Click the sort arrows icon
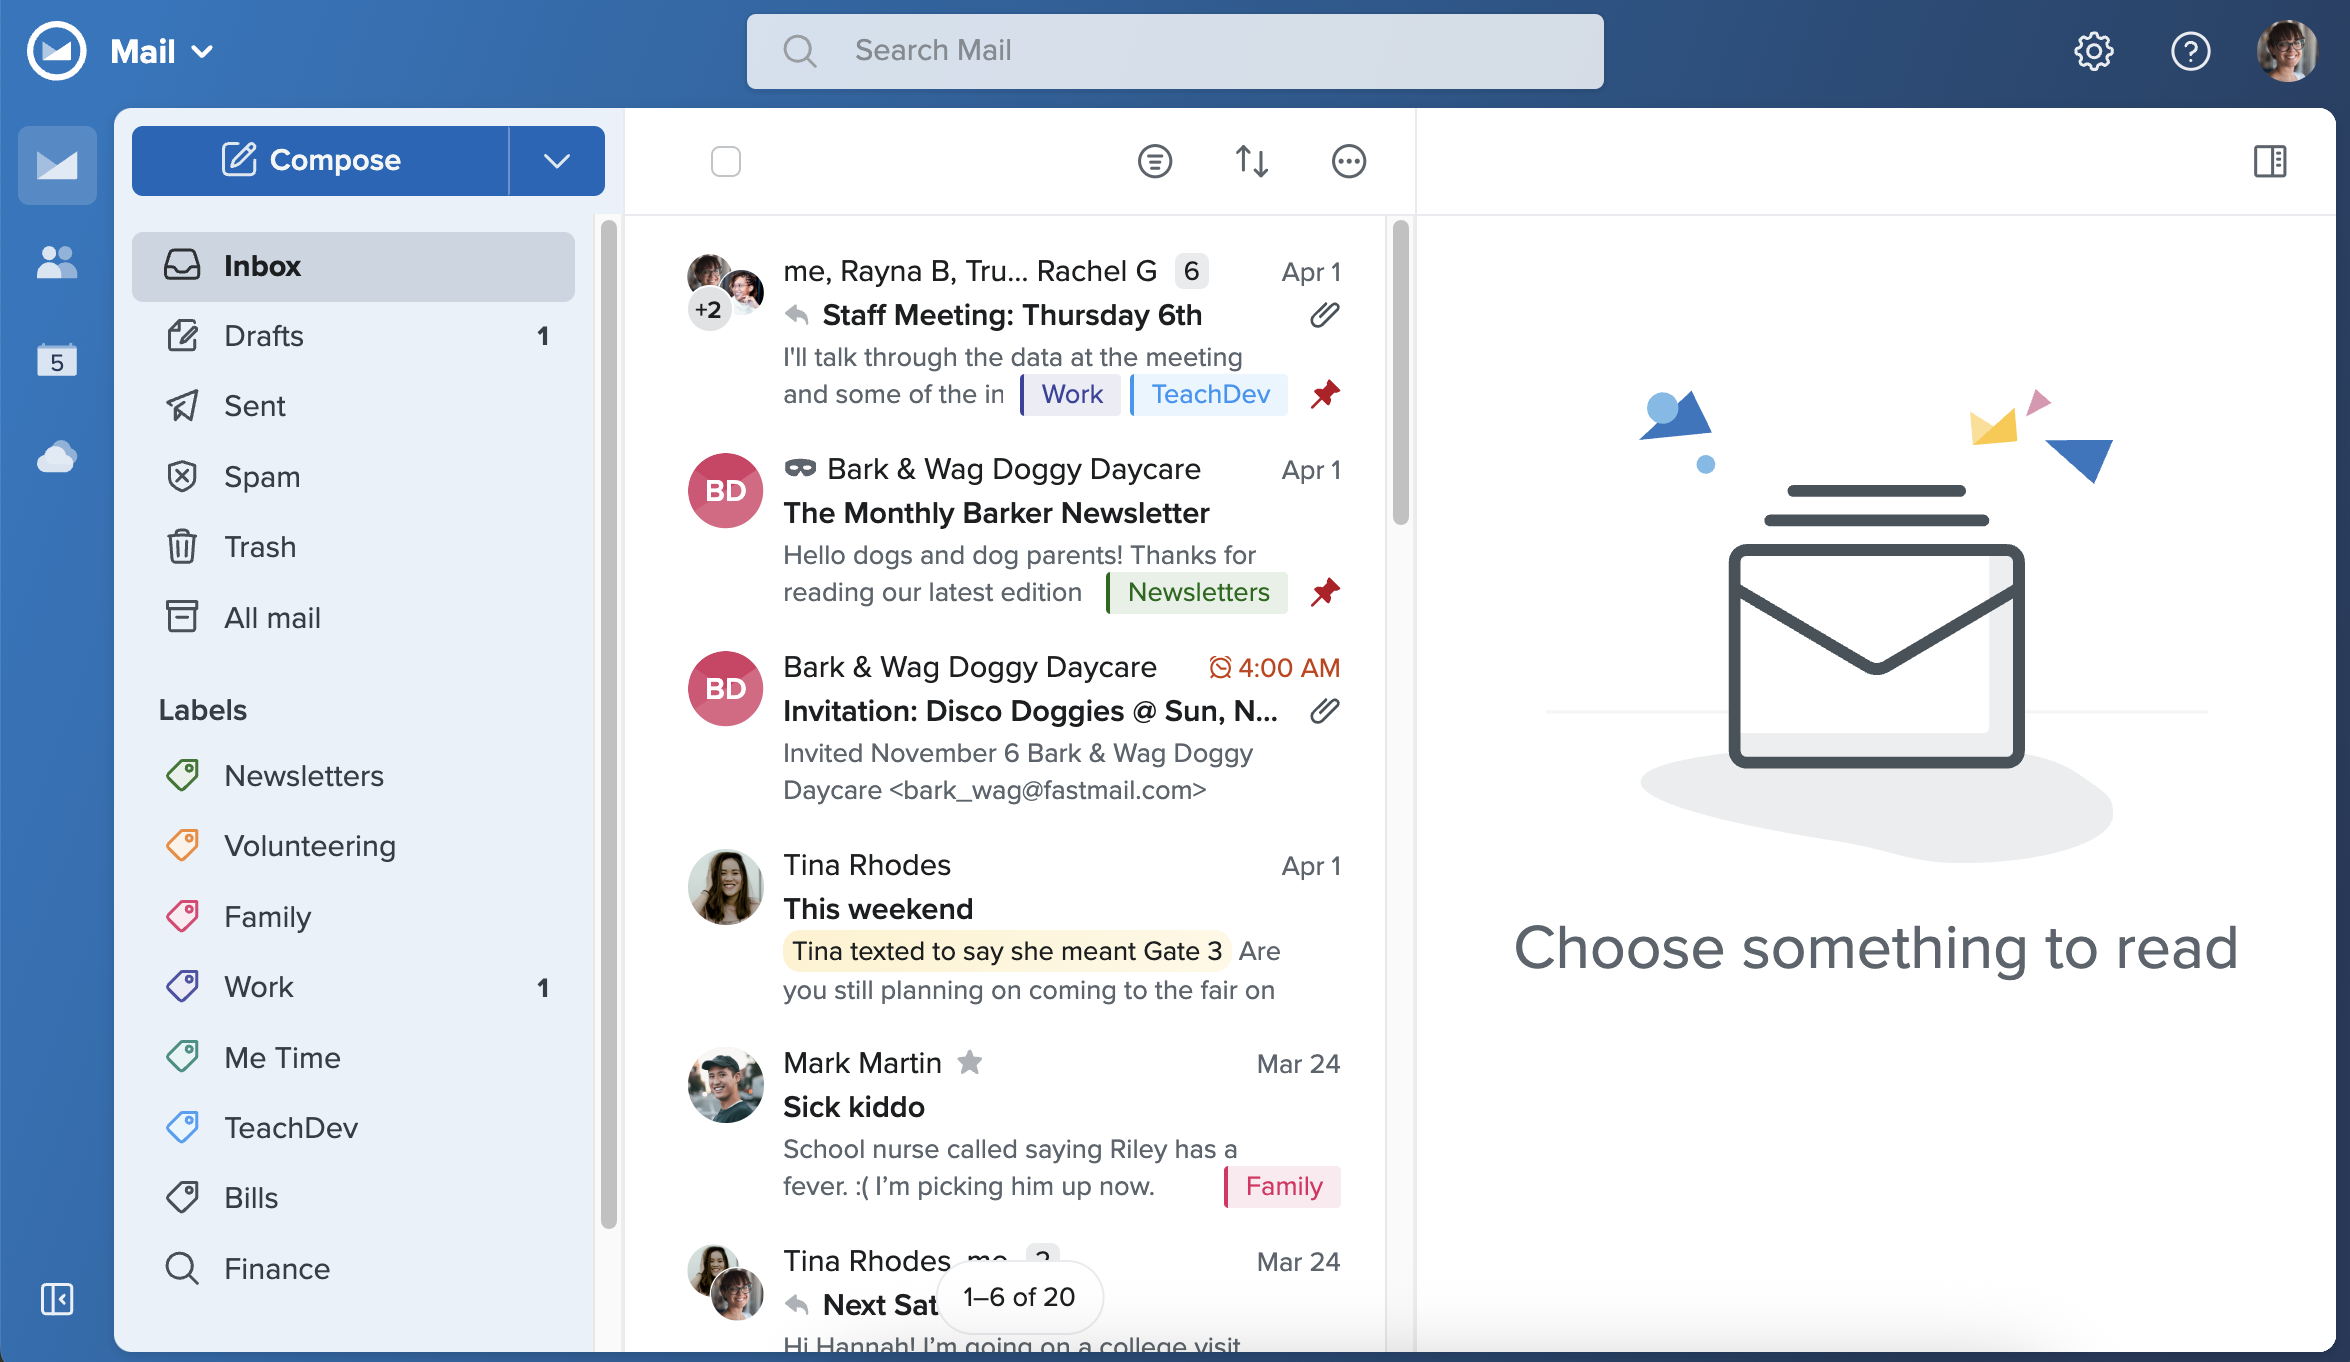The height and width of the screenshot is (1362, 2350). coord(1251,161)
